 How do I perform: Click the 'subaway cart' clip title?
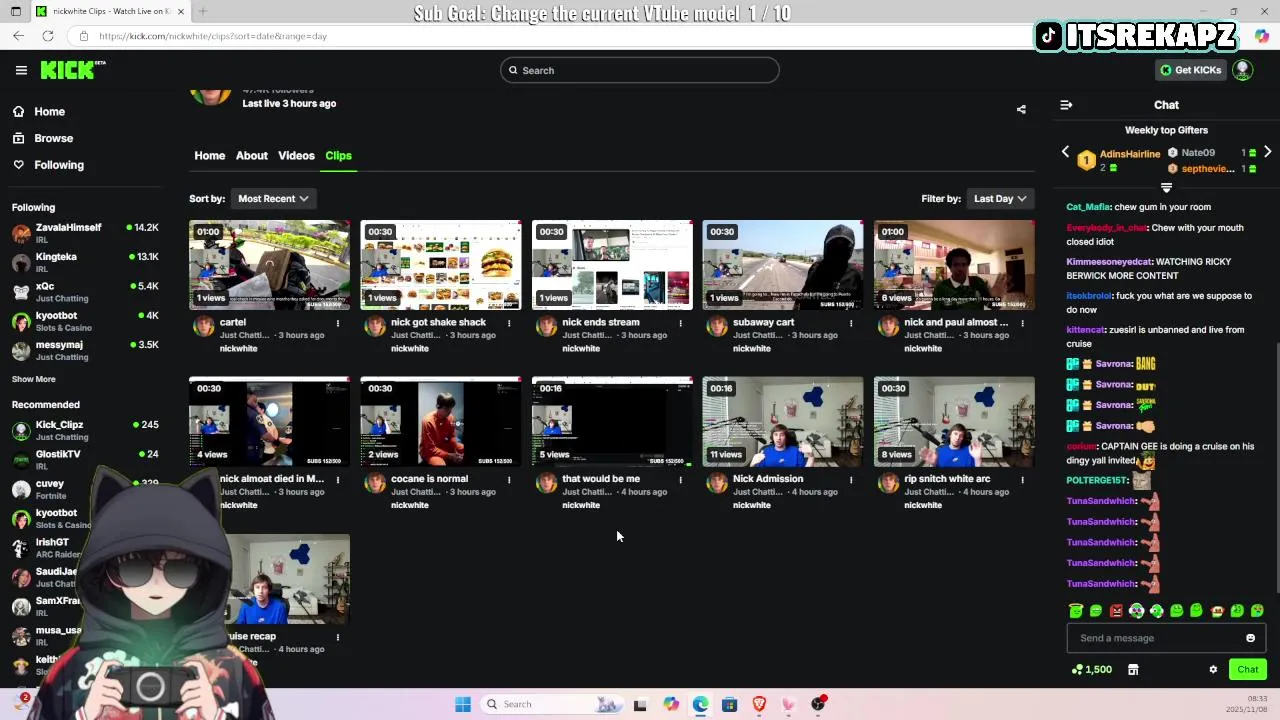[x=763, y=323]
